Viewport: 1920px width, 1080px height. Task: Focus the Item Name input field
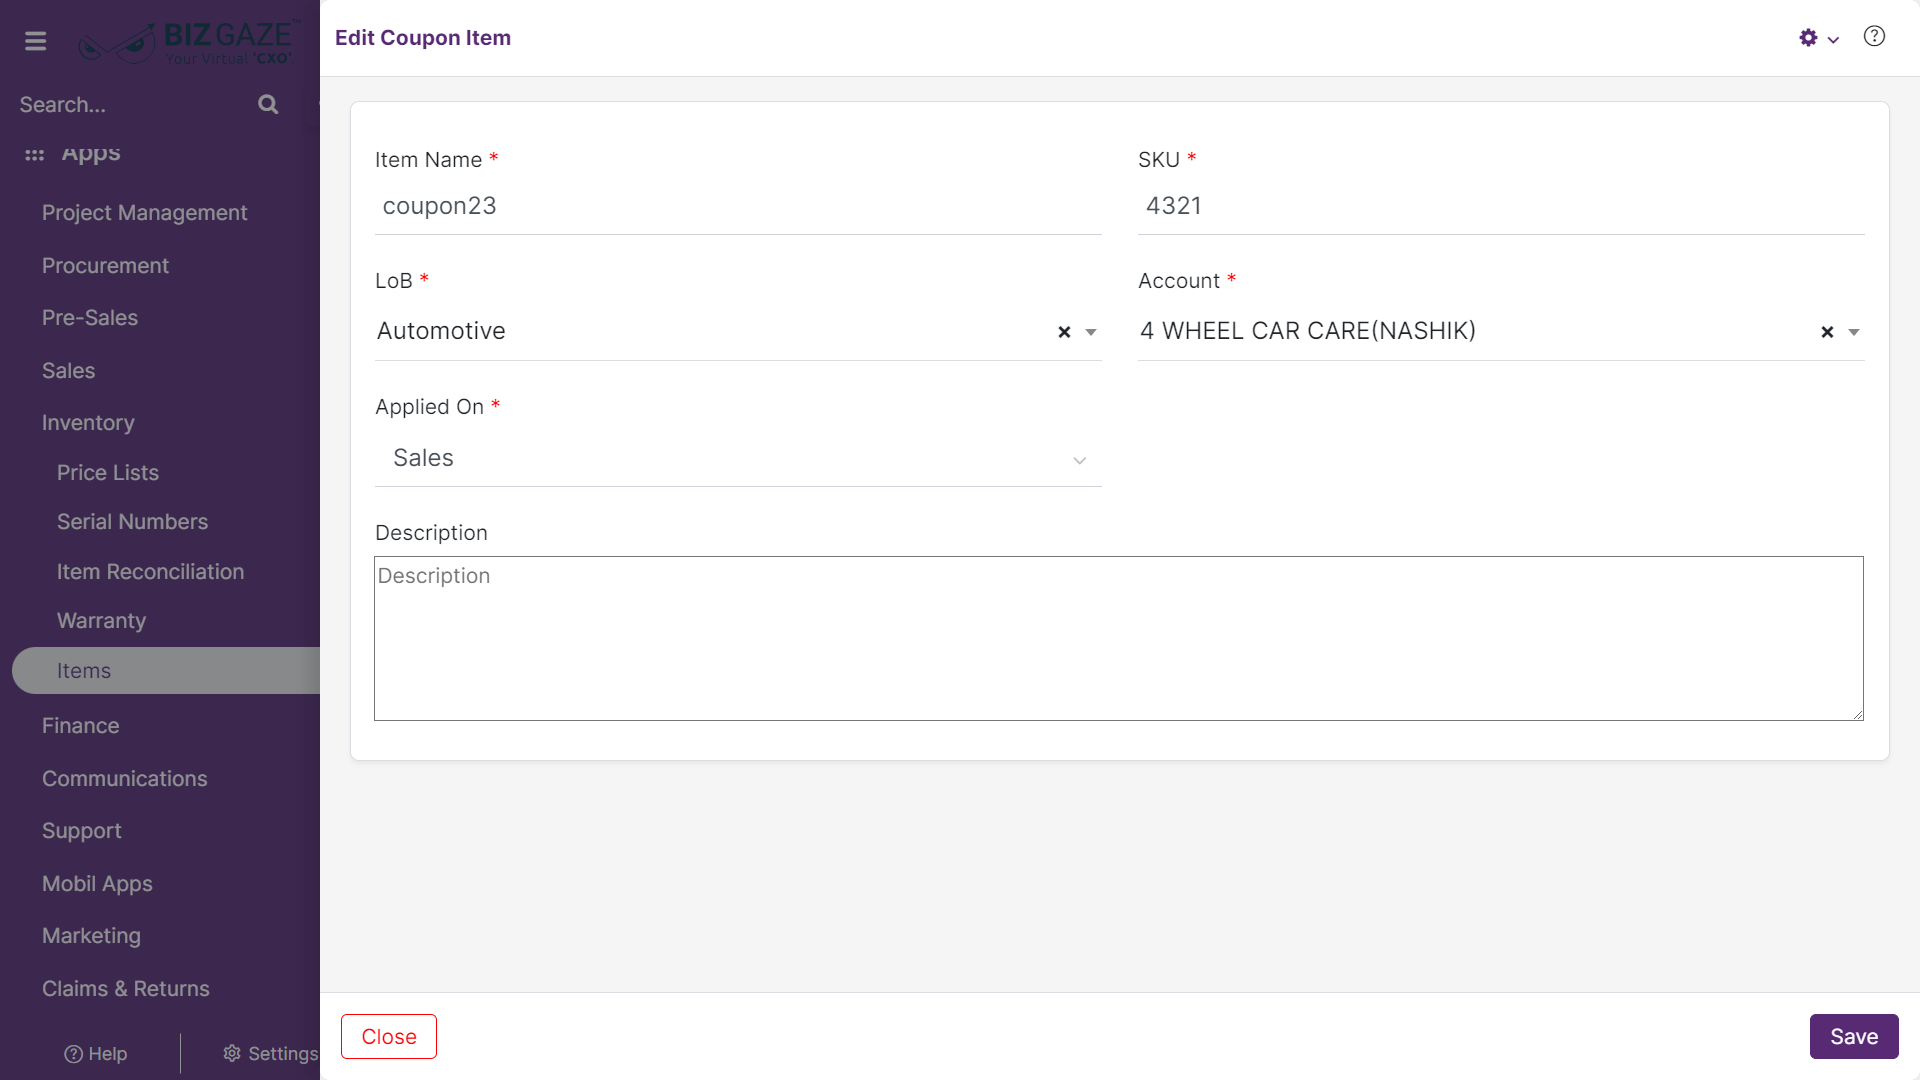[738, 207]
